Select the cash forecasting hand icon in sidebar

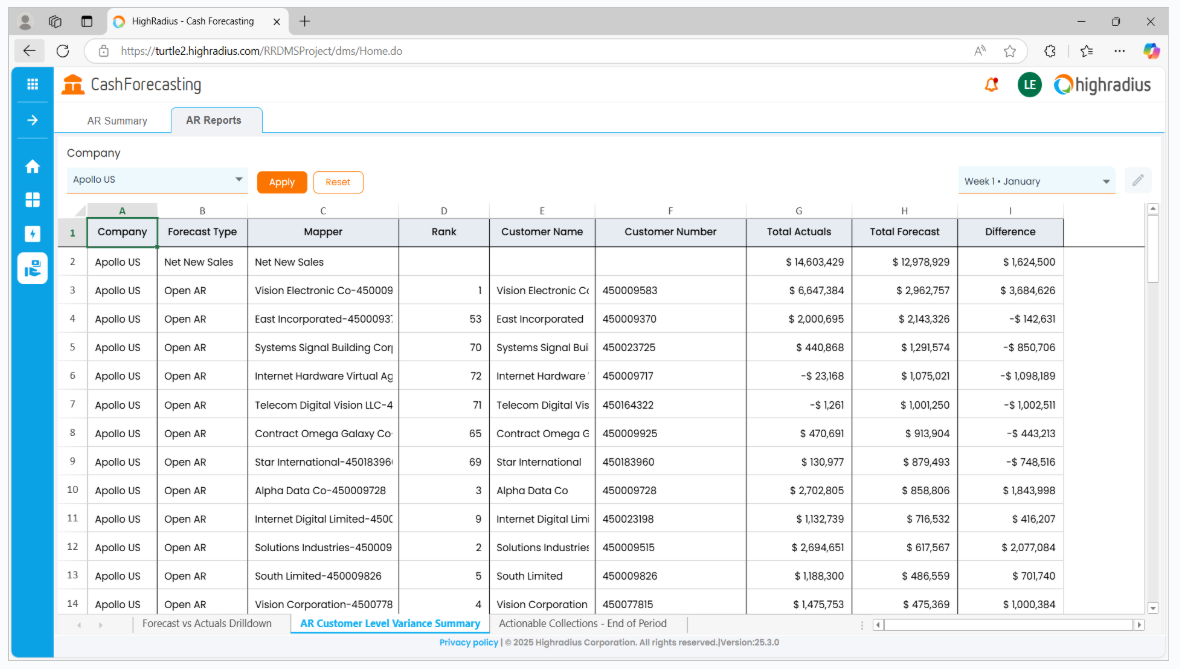pyautogui.click(x=32, y=269)
